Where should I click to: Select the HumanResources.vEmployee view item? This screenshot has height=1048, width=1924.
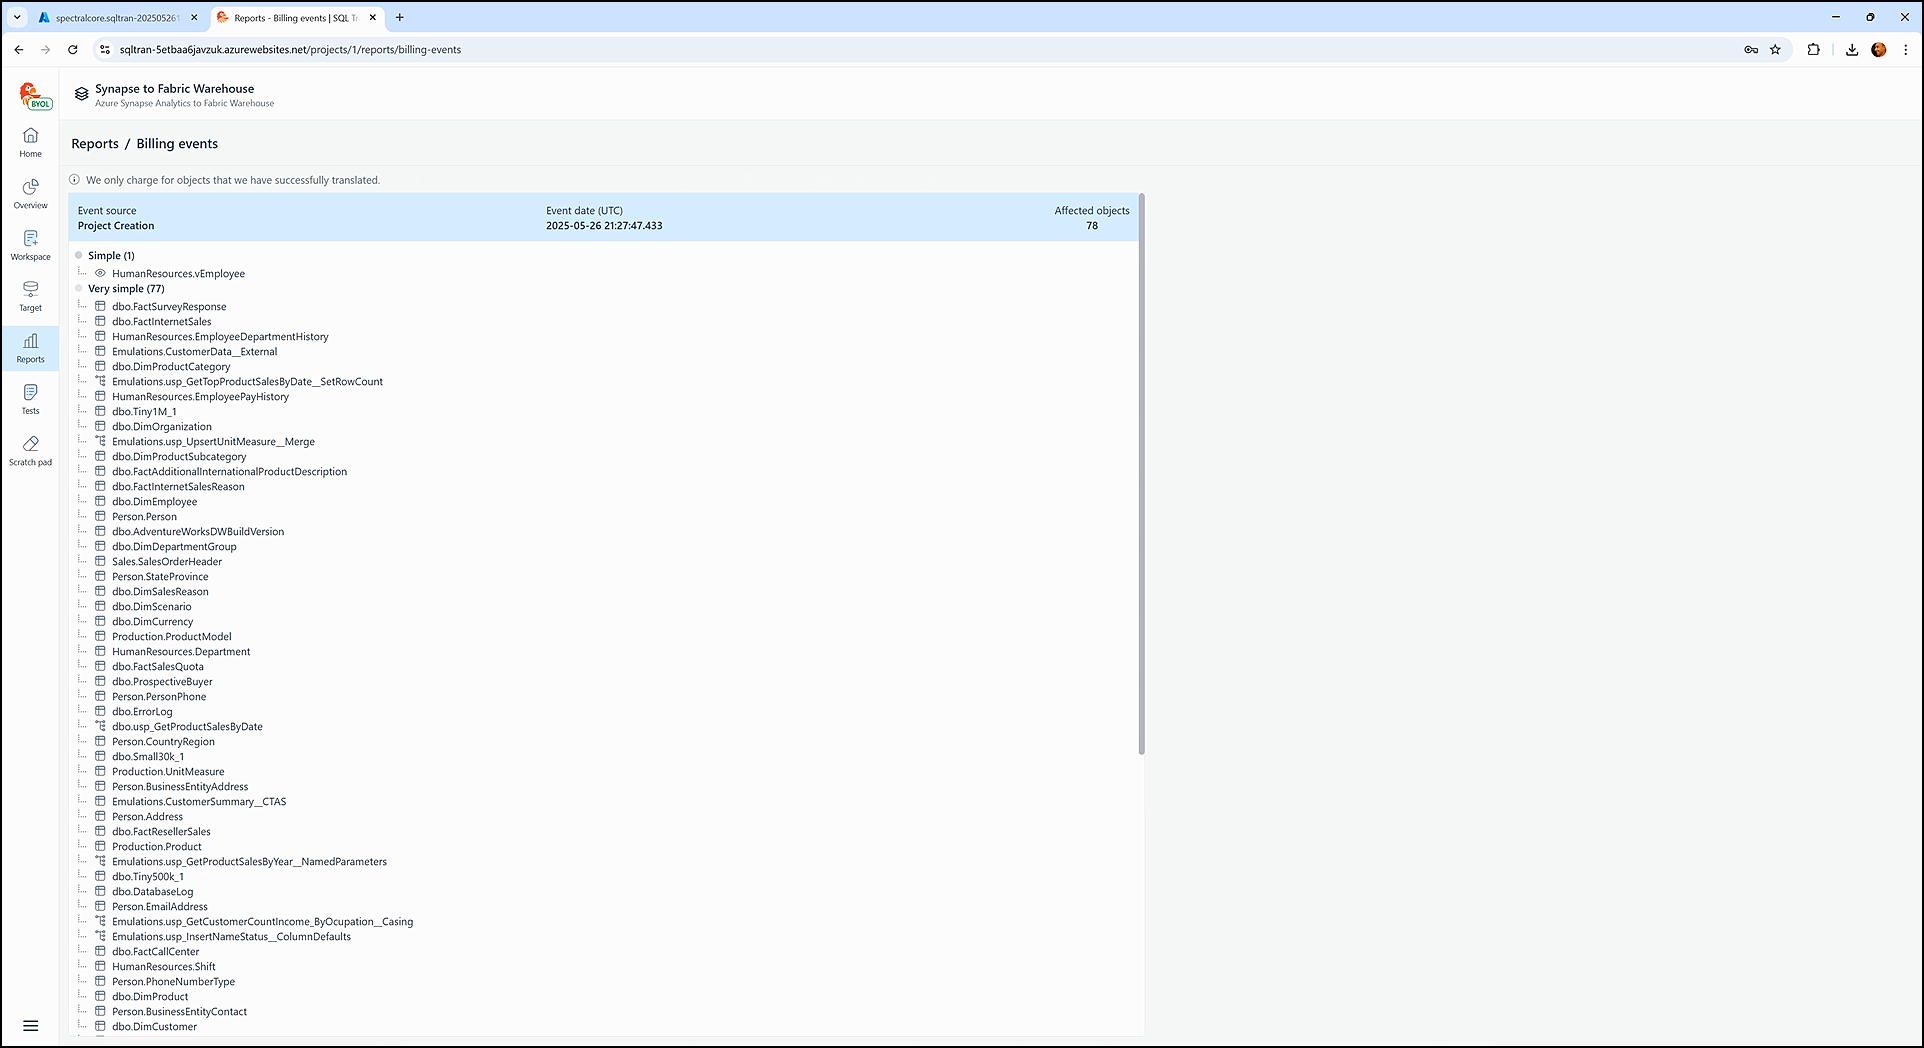[x=178, y=274]
